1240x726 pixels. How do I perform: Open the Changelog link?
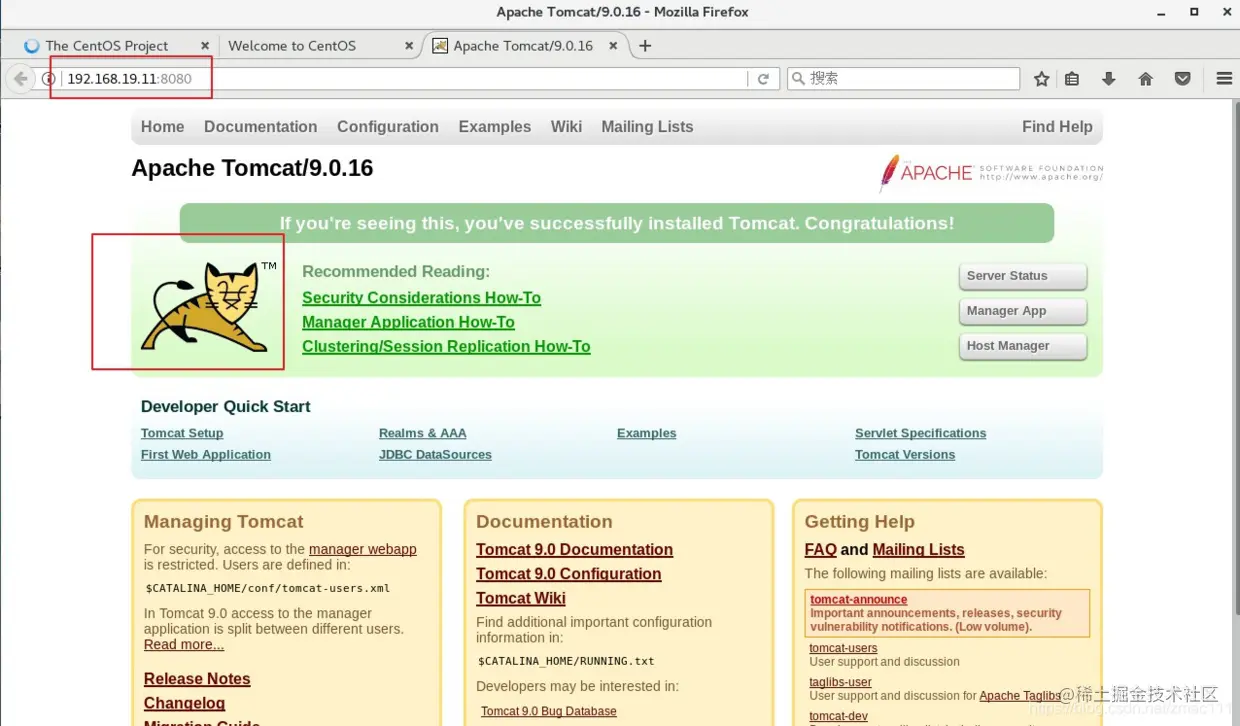(x=184, y=703)
